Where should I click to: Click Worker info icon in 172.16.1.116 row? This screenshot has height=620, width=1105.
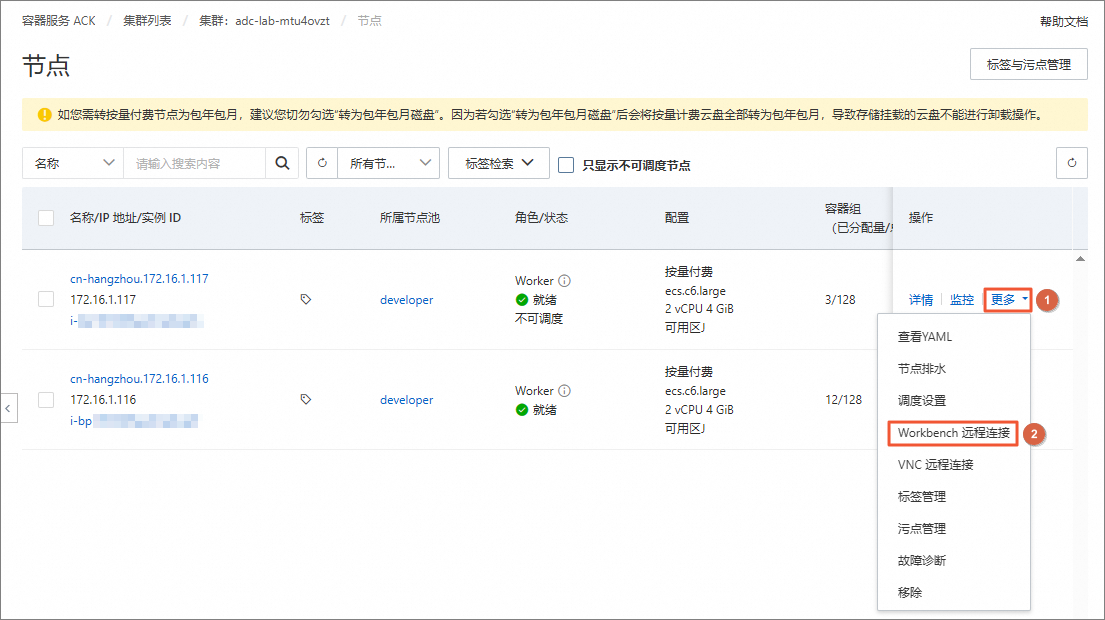click(x=564, y=390)
